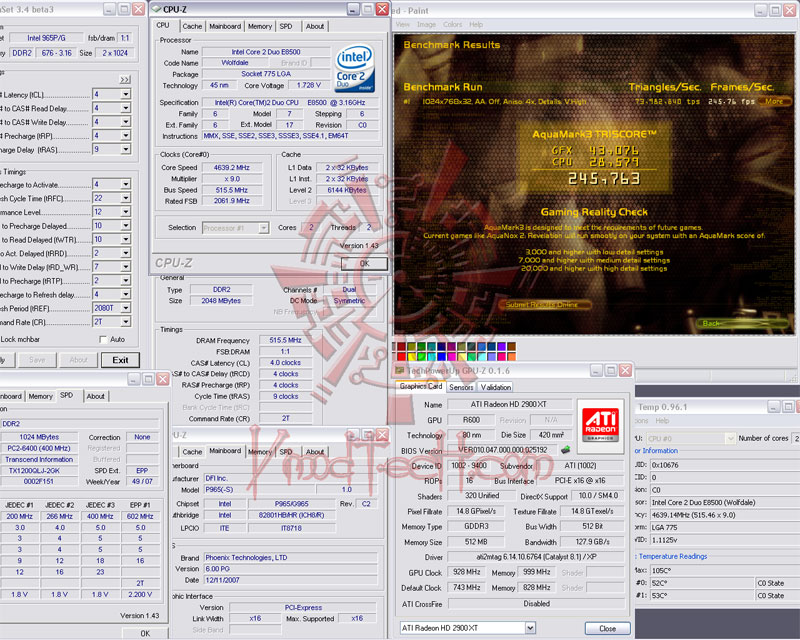Click the BIOS save chip icon in GPU-Z
This screenshot has width=800, height=640.
click(565, 450)
